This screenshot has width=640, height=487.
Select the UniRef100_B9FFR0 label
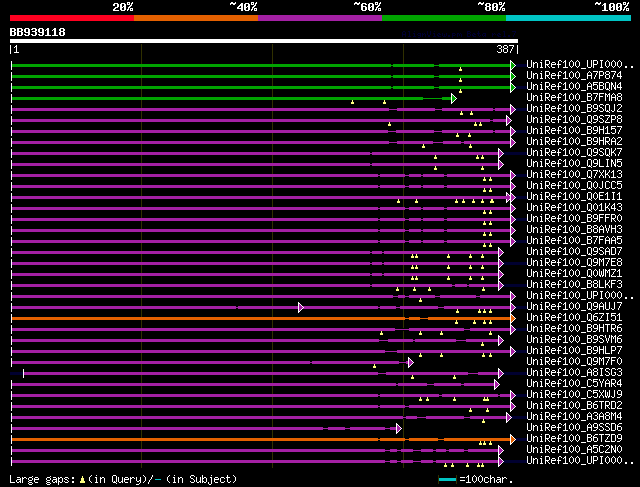tap(574, 219)
